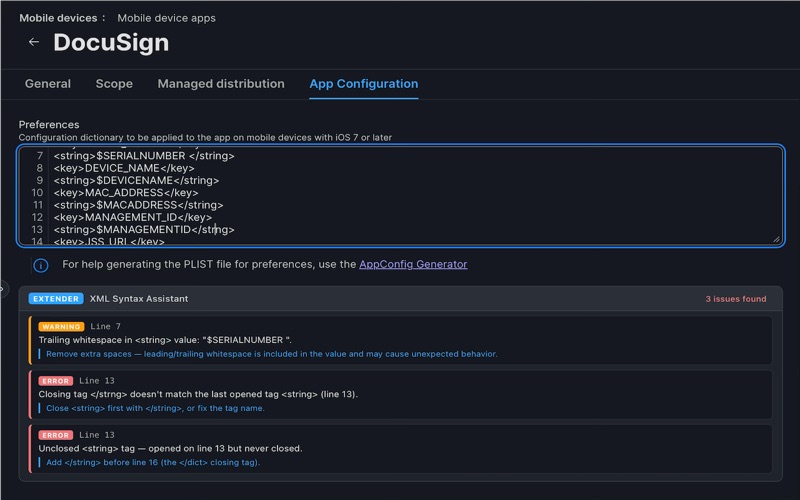Select the Managed distribution tab

221,84
